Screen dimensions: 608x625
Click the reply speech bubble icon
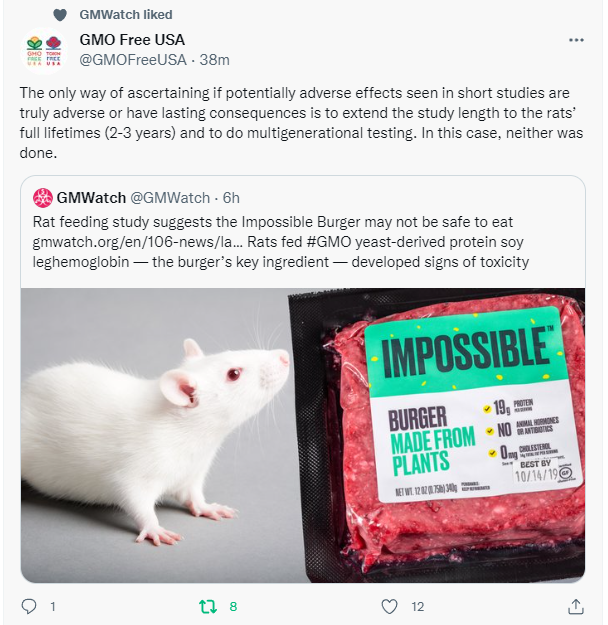pos(29,606)
